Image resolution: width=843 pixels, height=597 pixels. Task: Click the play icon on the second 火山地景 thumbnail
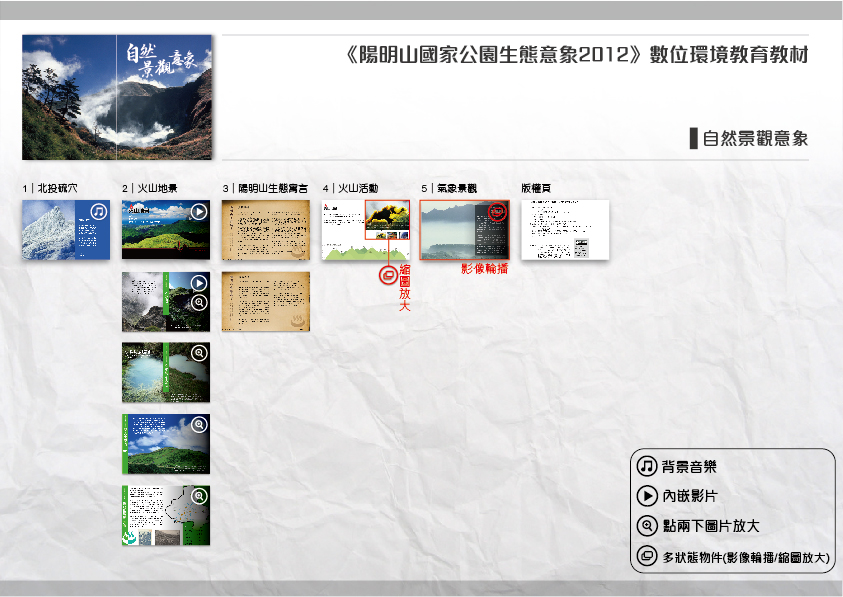click(199, 284)
